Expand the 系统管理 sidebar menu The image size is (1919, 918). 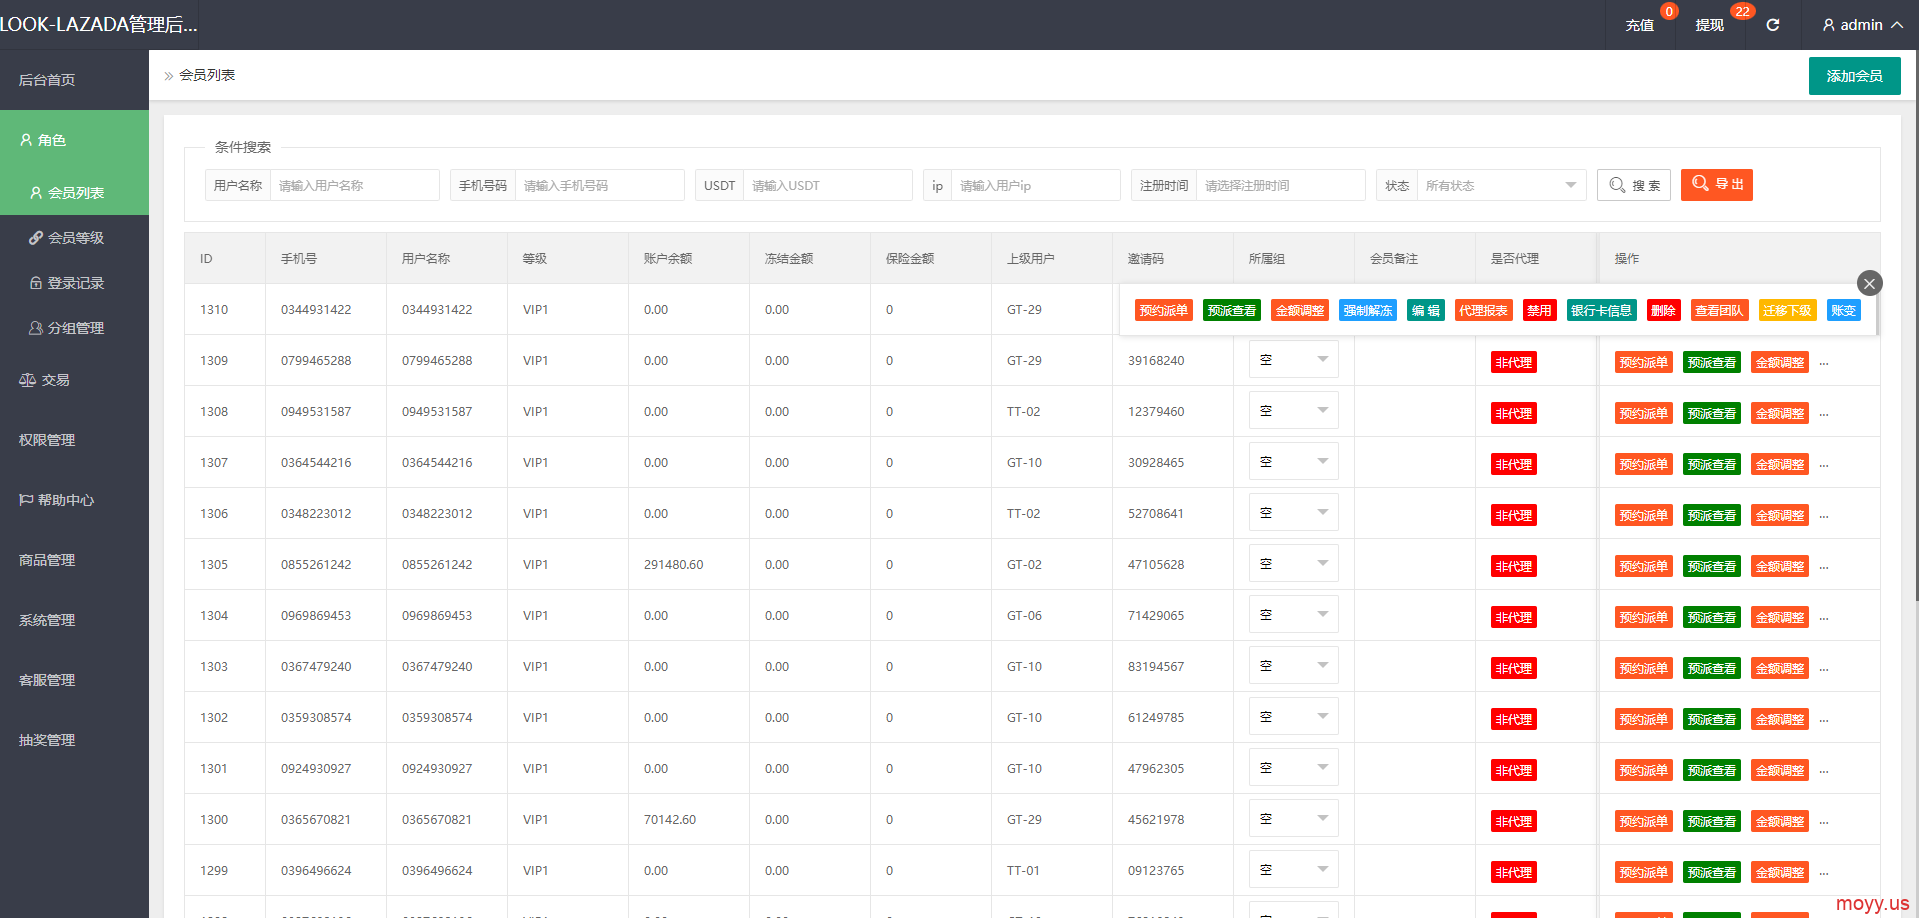[74, 620]
